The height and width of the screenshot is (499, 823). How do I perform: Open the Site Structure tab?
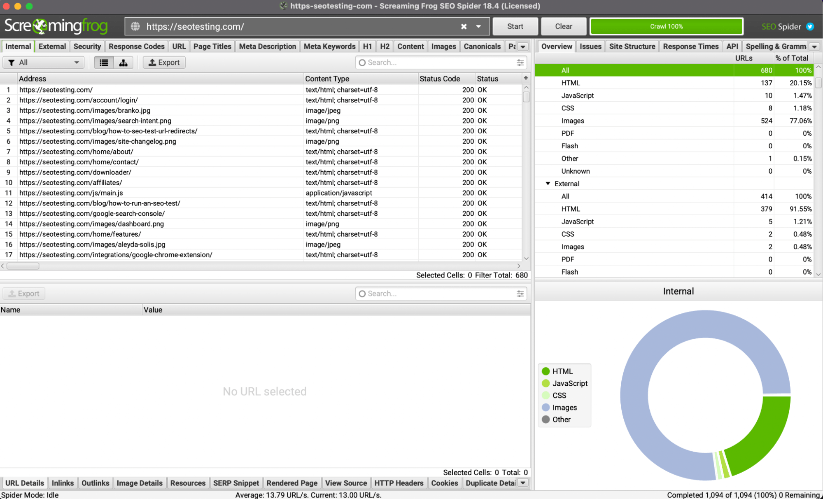[632, 46]
